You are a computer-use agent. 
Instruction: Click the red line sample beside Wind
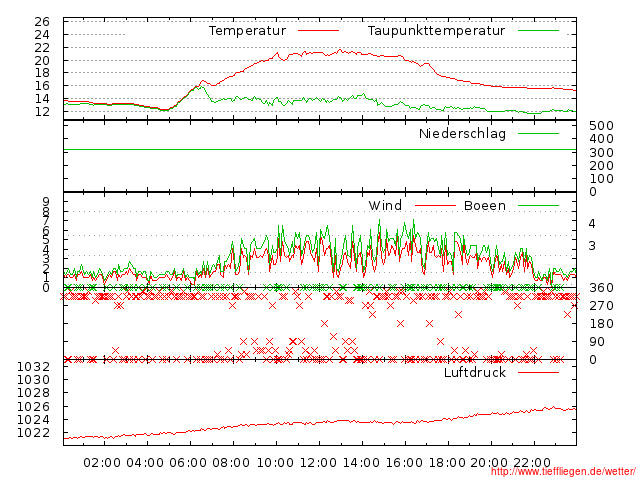pyautogui.click(x=435, y=205)
